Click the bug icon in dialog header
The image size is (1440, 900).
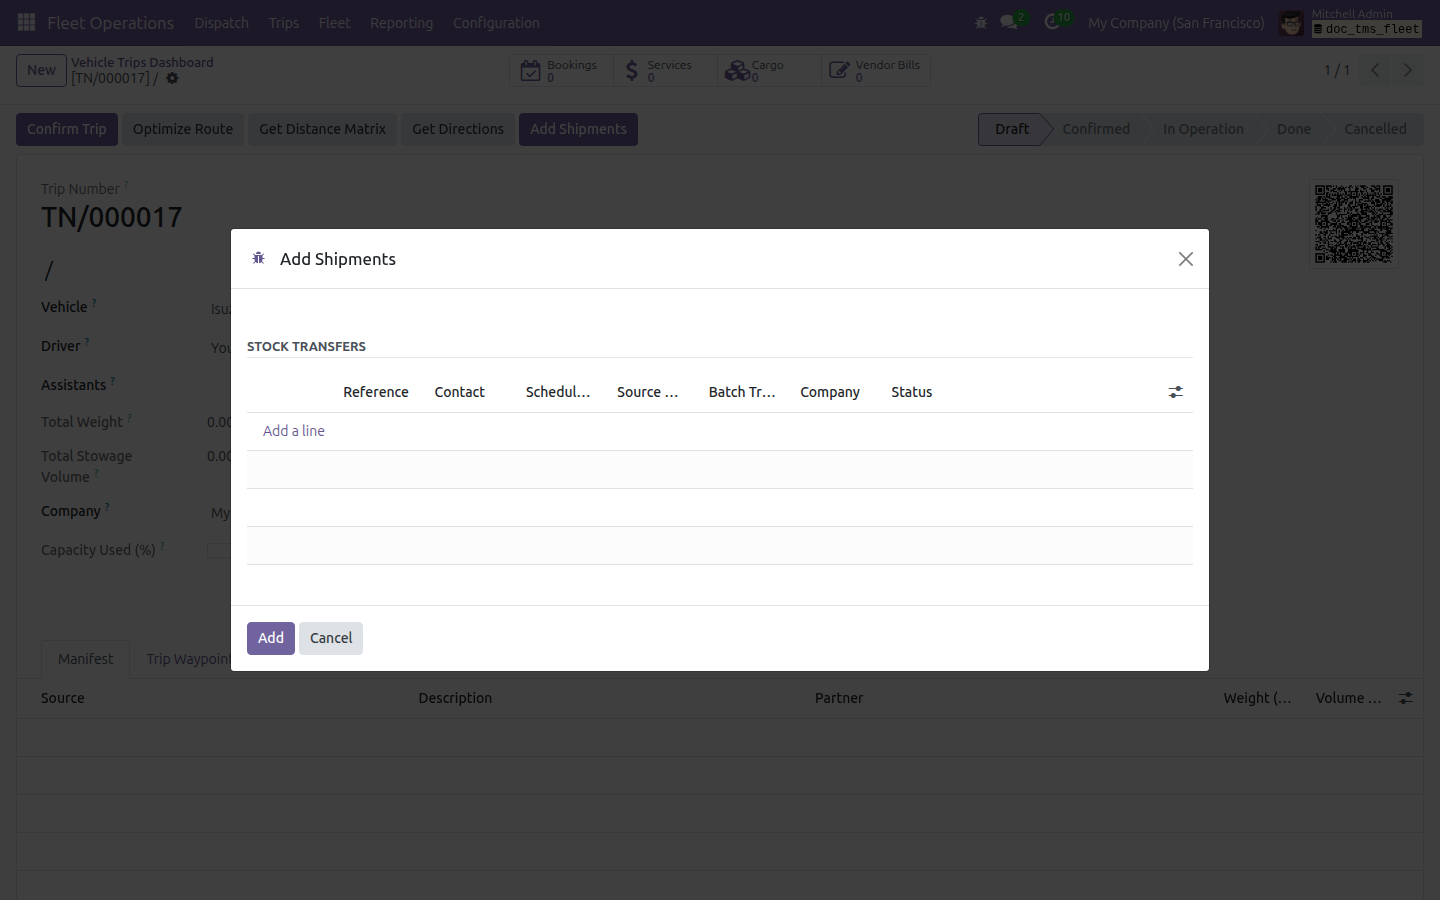coord(259,258)
